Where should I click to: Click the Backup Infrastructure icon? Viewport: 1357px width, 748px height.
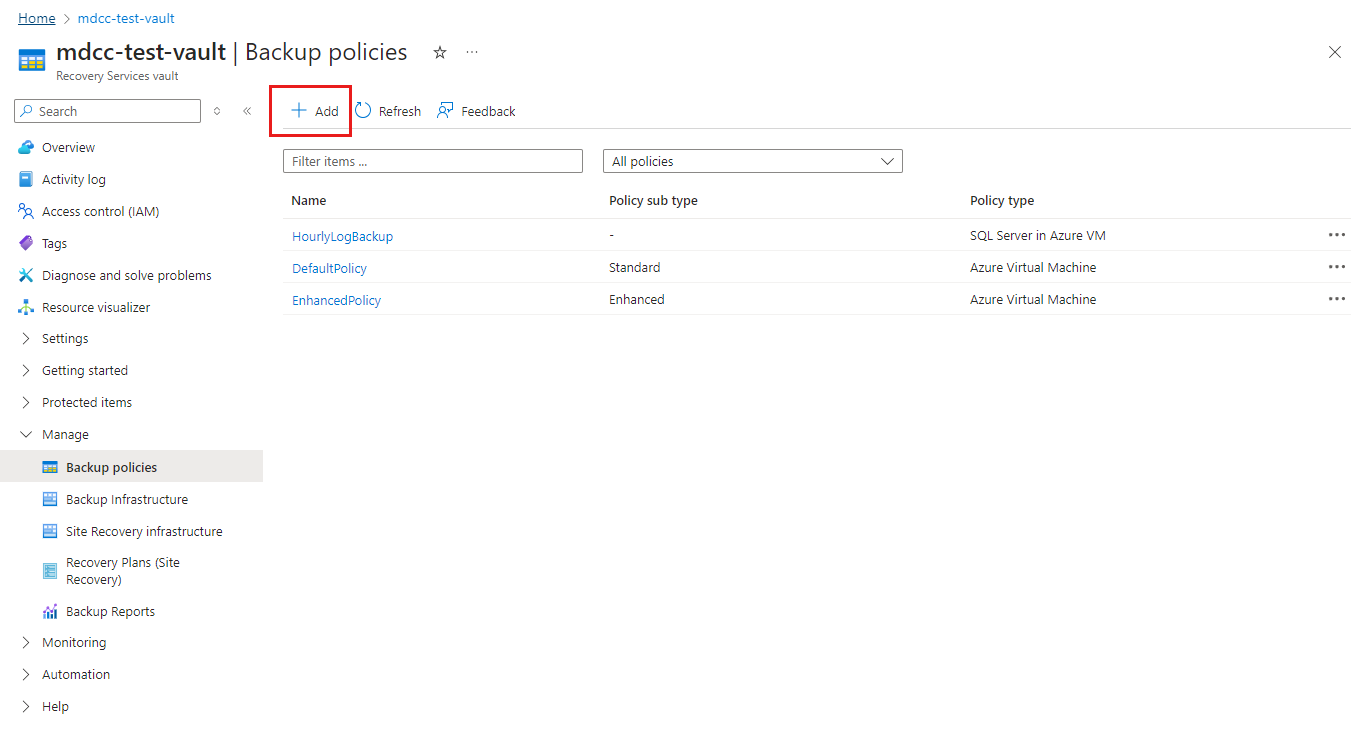[x=50, y=500]
